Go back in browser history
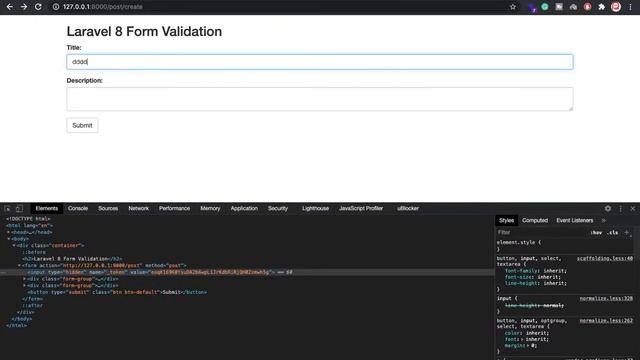Viewport: 640px width, 360px height. [x=9, y=7]
